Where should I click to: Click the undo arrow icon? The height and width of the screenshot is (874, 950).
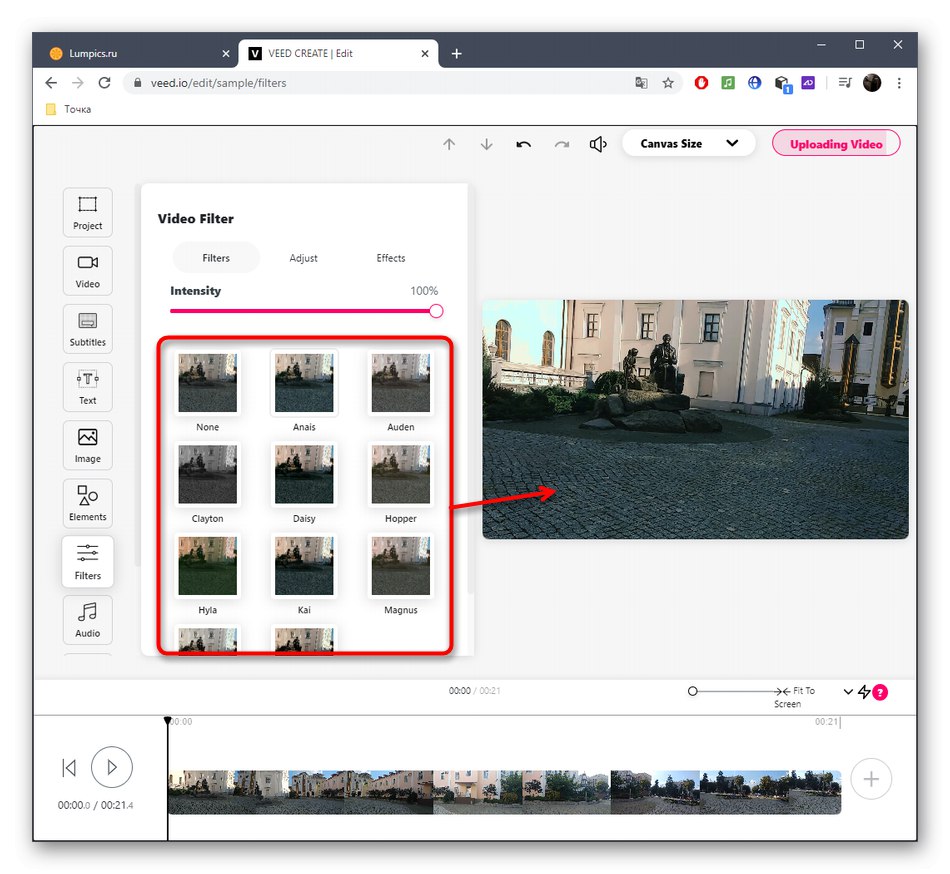(524, 144)
